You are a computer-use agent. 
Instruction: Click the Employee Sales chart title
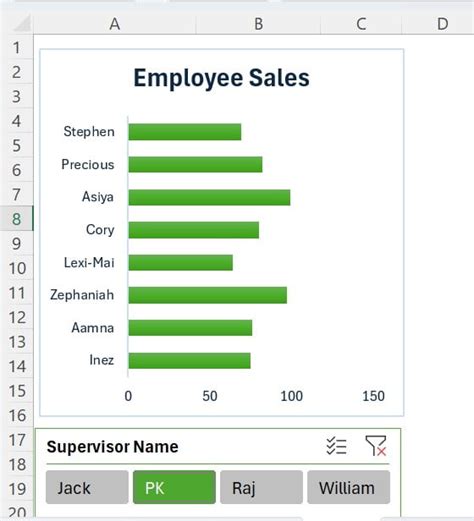pyautogui.click(x=221, y=78)
